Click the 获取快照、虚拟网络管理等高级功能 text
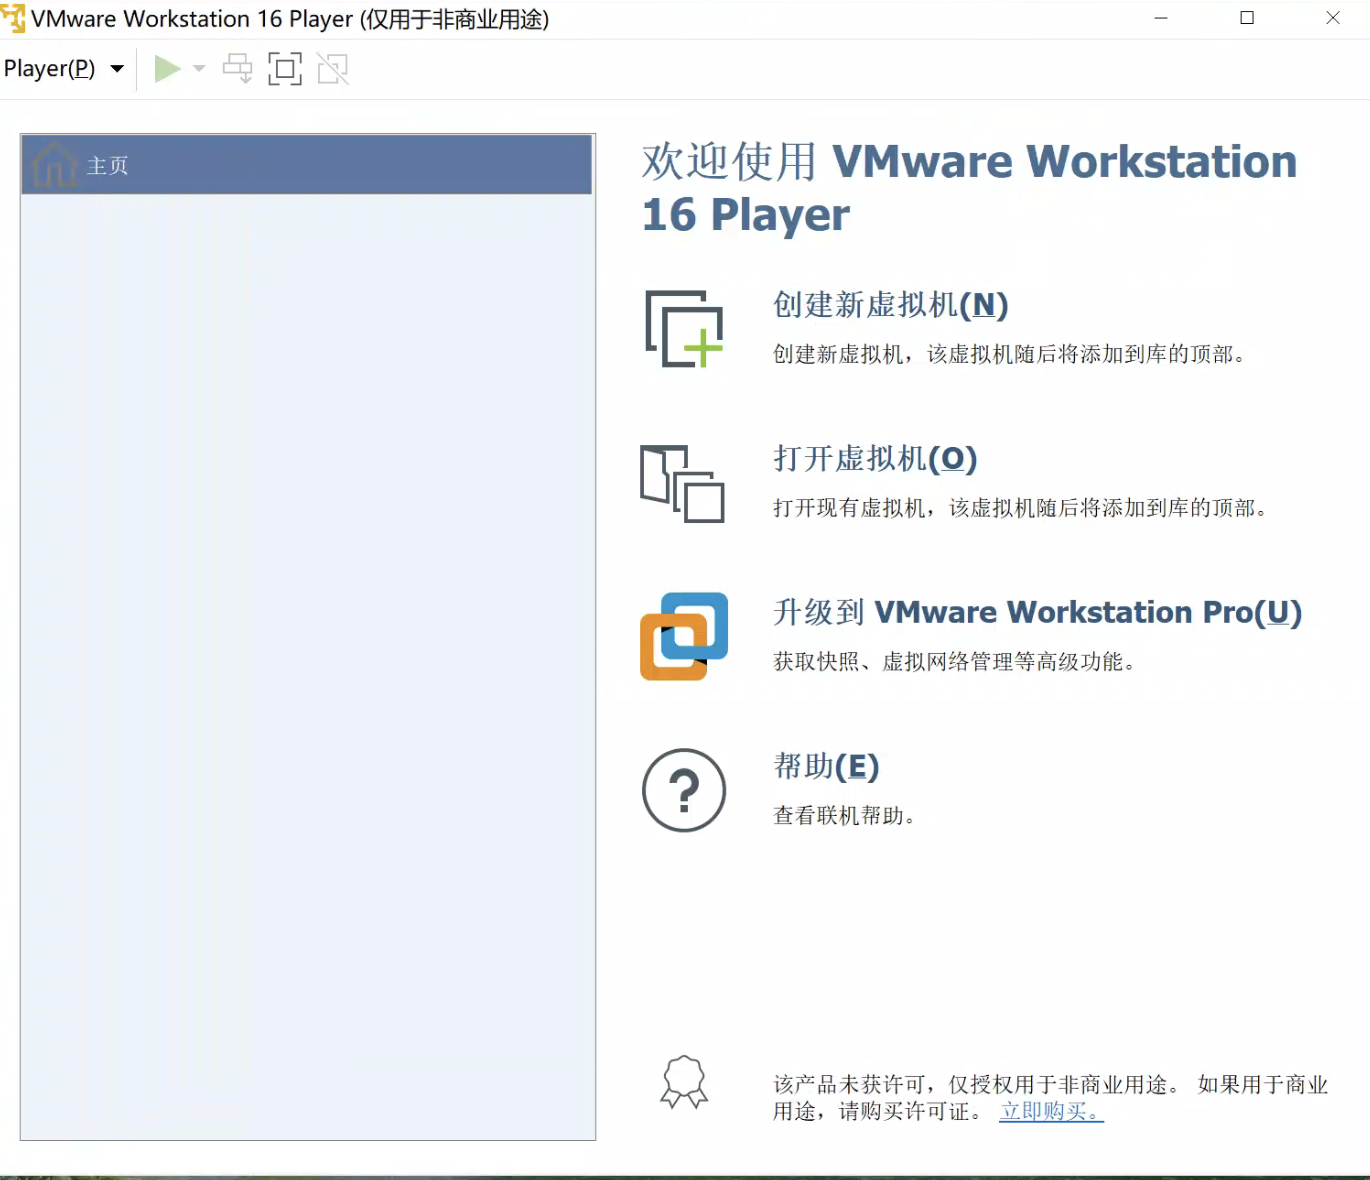The height and width of the screenshot is (1180, 1370). [955, 662]
